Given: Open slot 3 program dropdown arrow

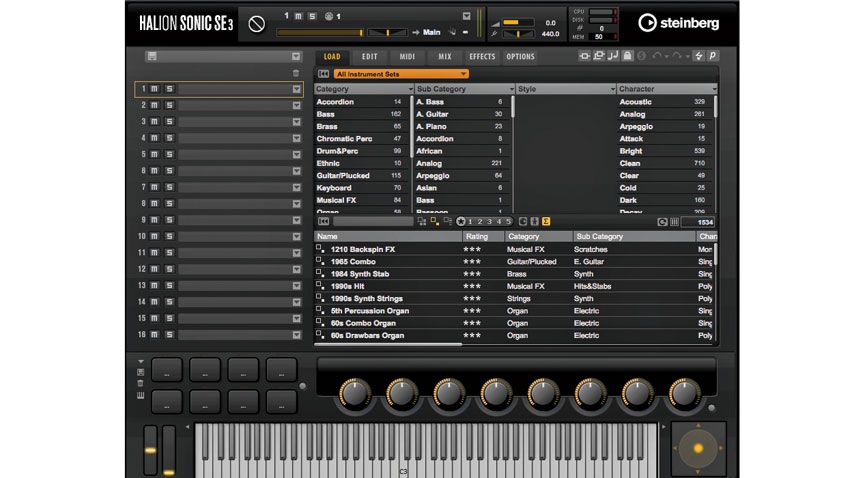Looking at the screenshot, I should (x=297, y=122).
